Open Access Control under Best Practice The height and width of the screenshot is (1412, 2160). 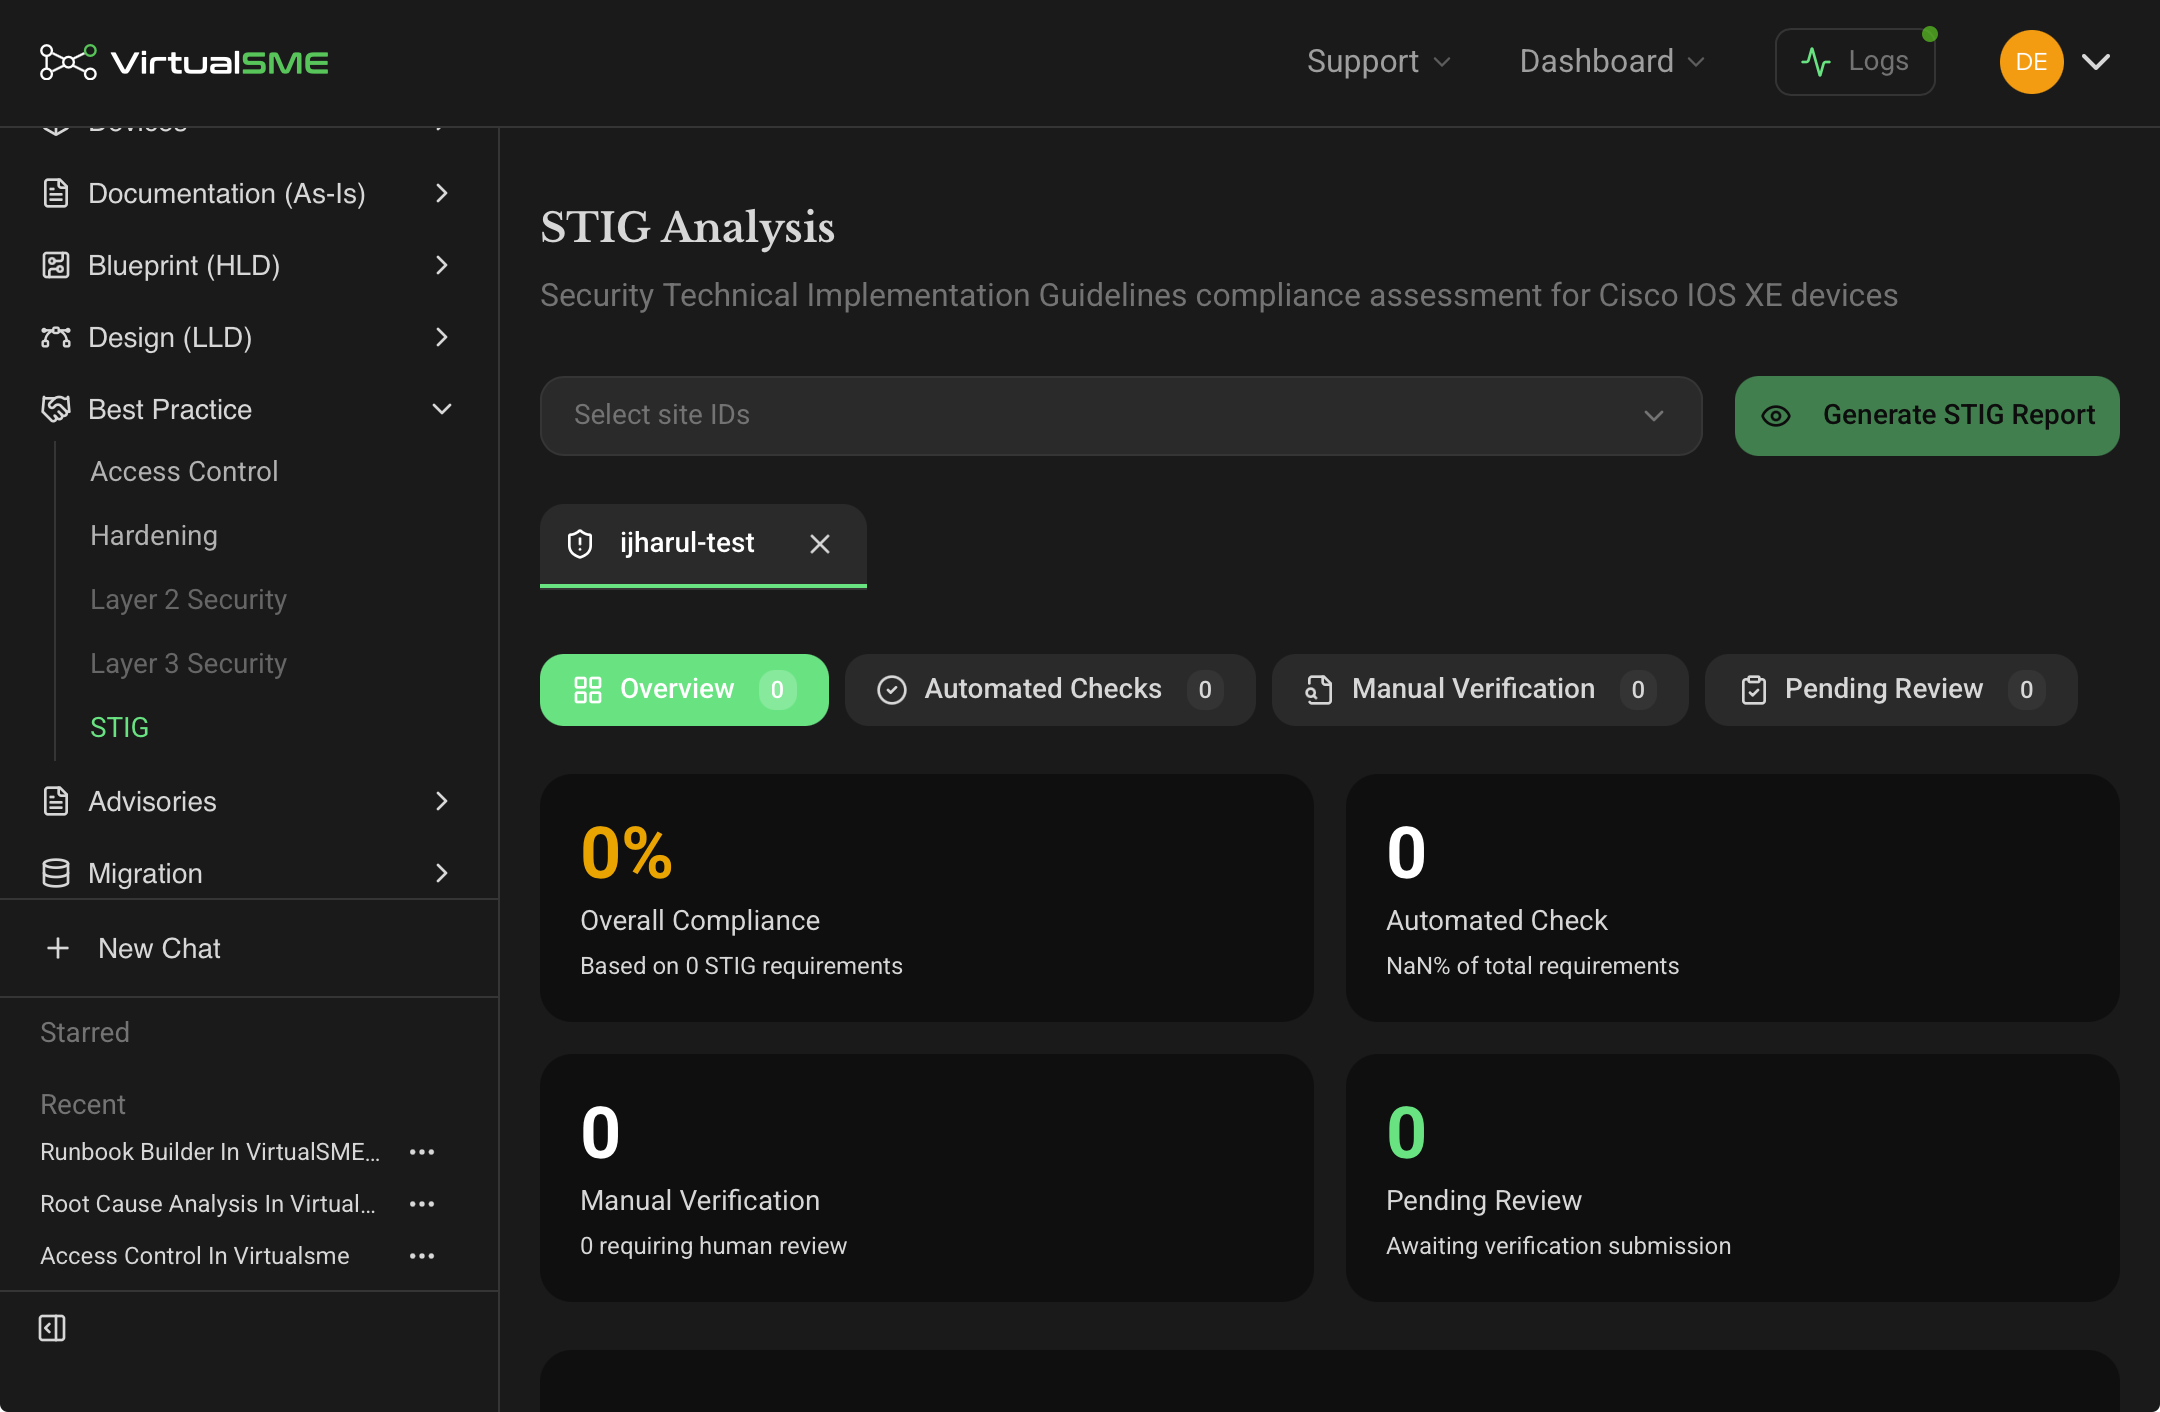[x=184, y=472]
